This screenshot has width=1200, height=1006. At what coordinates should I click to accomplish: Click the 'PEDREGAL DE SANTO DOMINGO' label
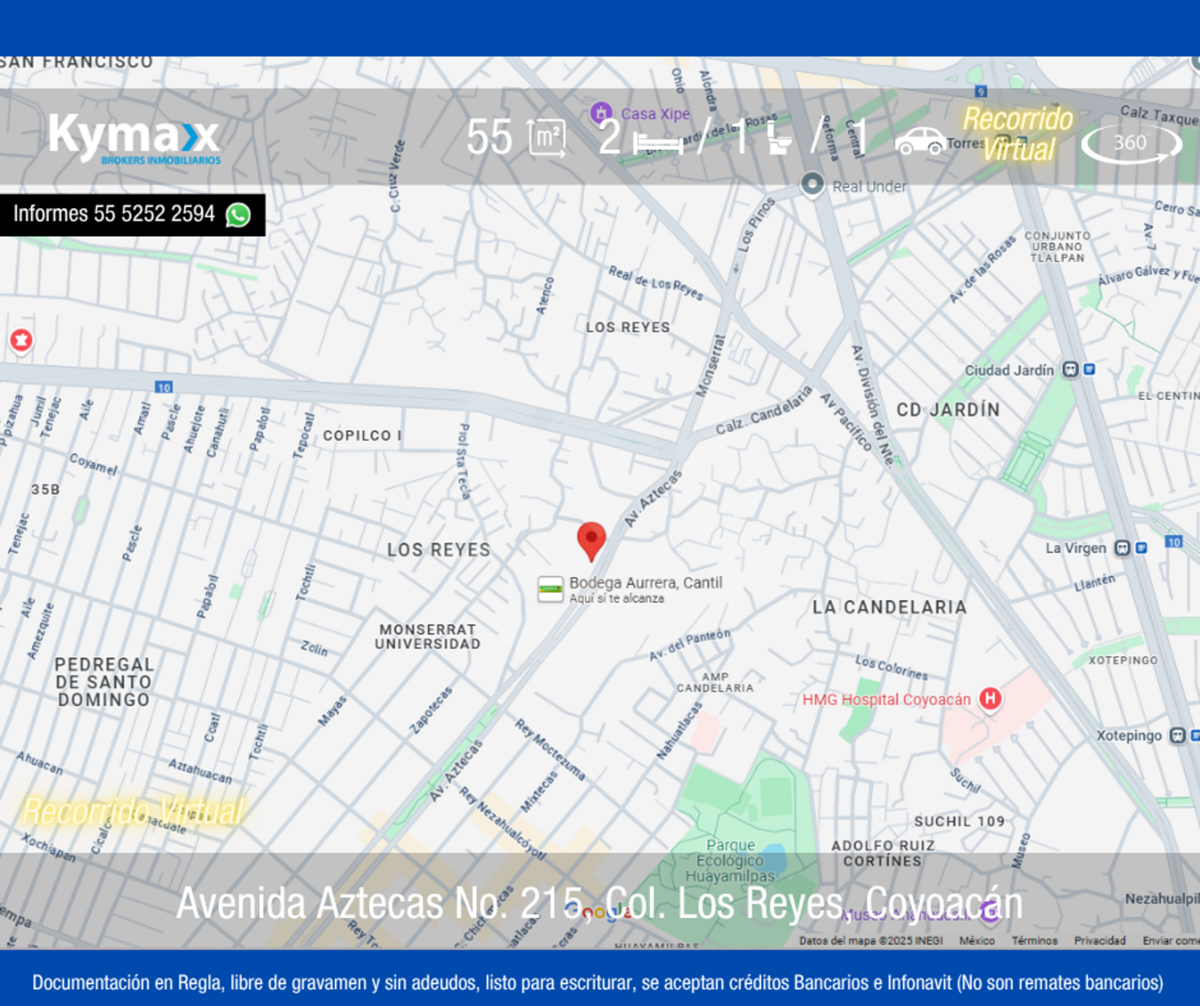(104, 682)
